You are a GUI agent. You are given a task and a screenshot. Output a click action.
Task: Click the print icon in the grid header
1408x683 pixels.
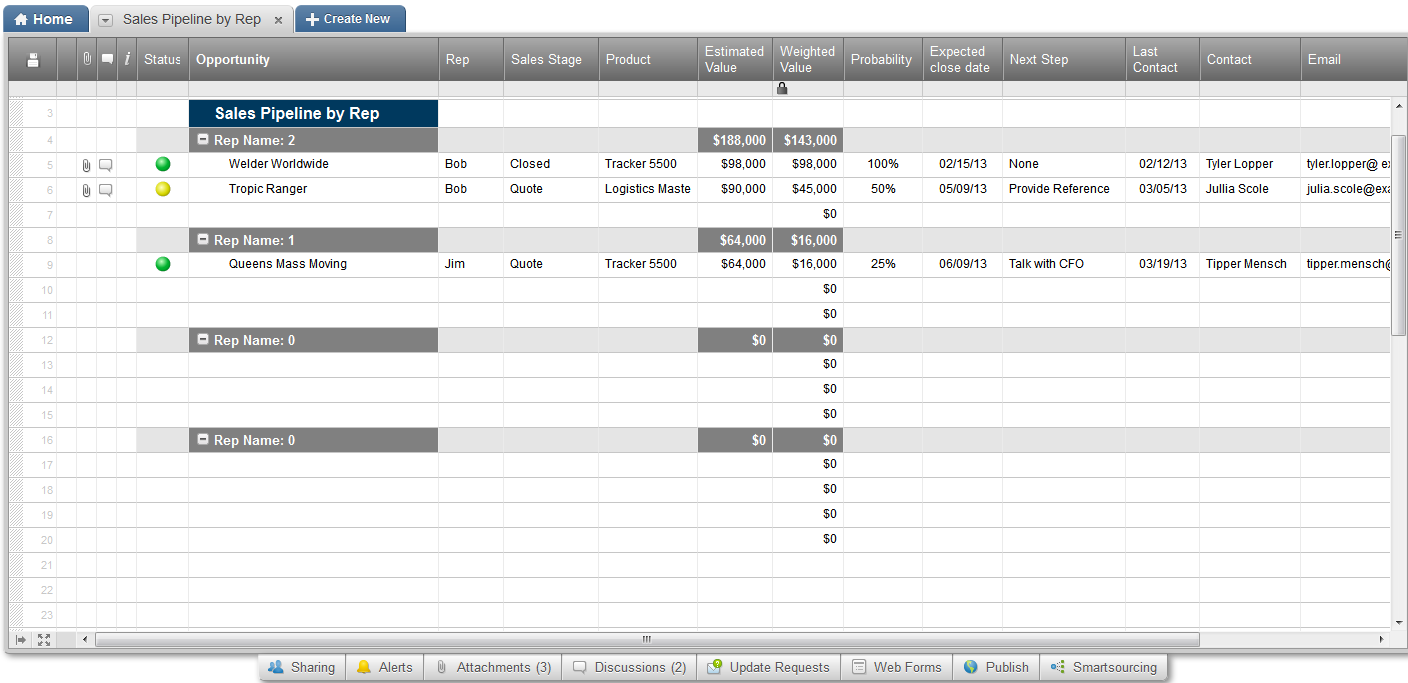(x=33, y=60)
